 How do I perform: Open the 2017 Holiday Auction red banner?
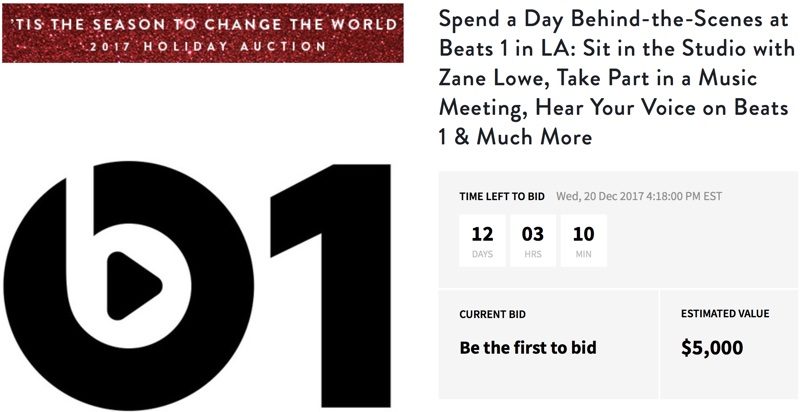203,33
